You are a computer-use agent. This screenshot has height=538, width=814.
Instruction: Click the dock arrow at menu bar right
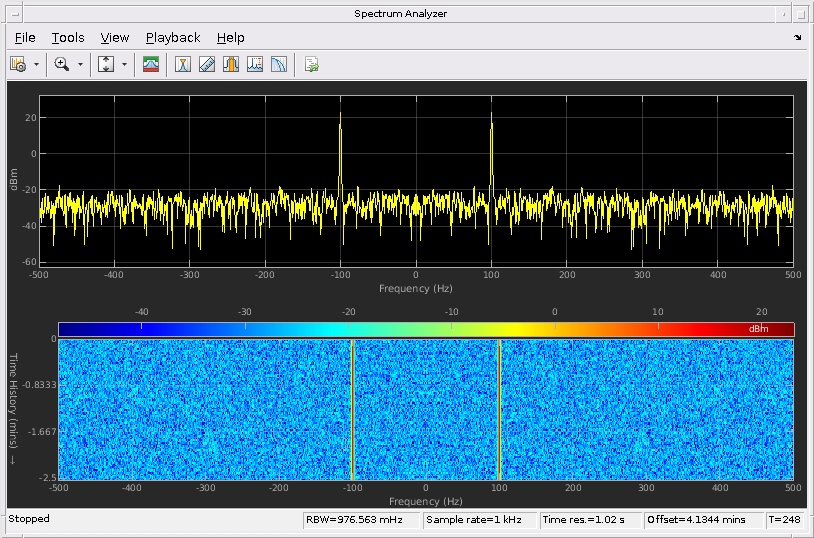(797, 38)
